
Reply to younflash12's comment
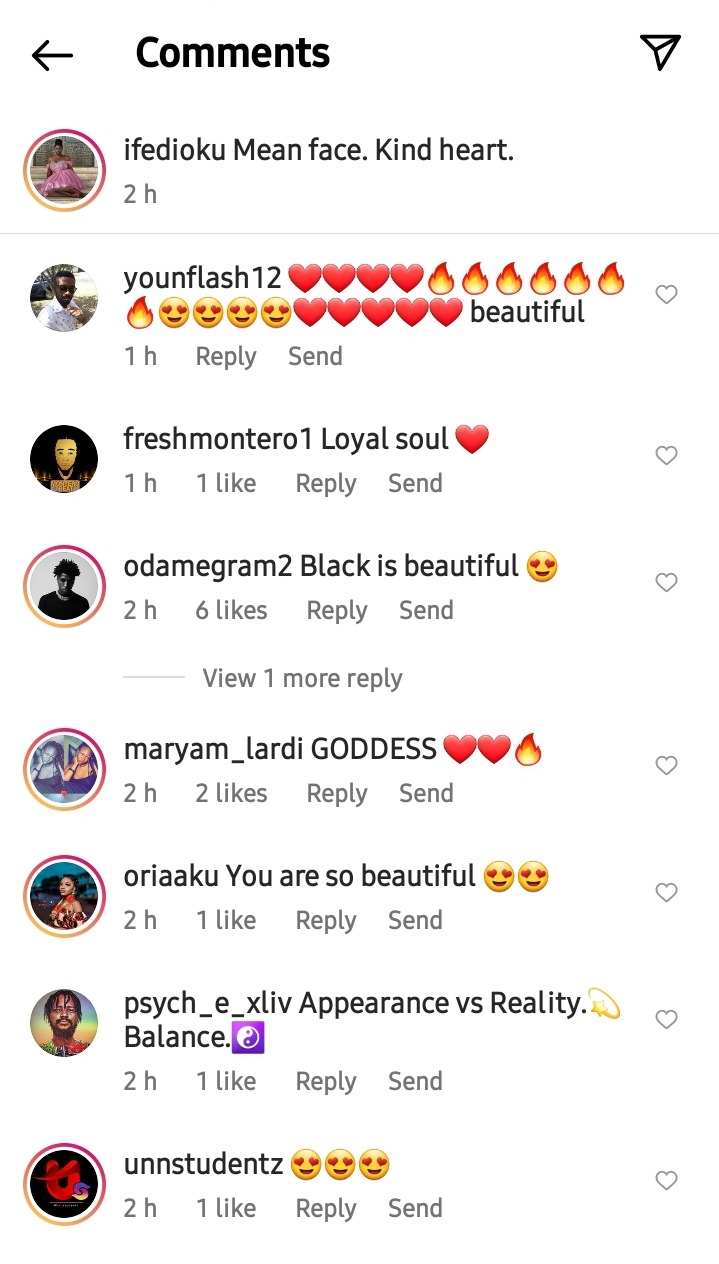(226, 356)
